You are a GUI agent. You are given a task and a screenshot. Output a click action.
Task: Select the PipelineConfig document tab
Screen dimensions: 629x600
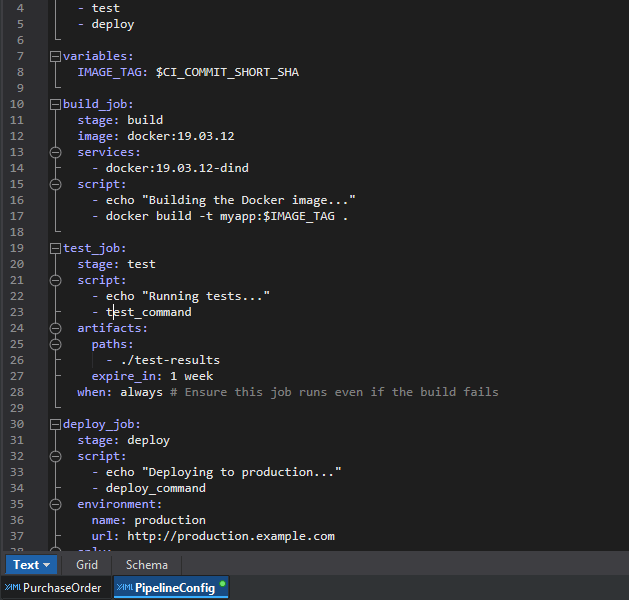click(x=175, y=588)
